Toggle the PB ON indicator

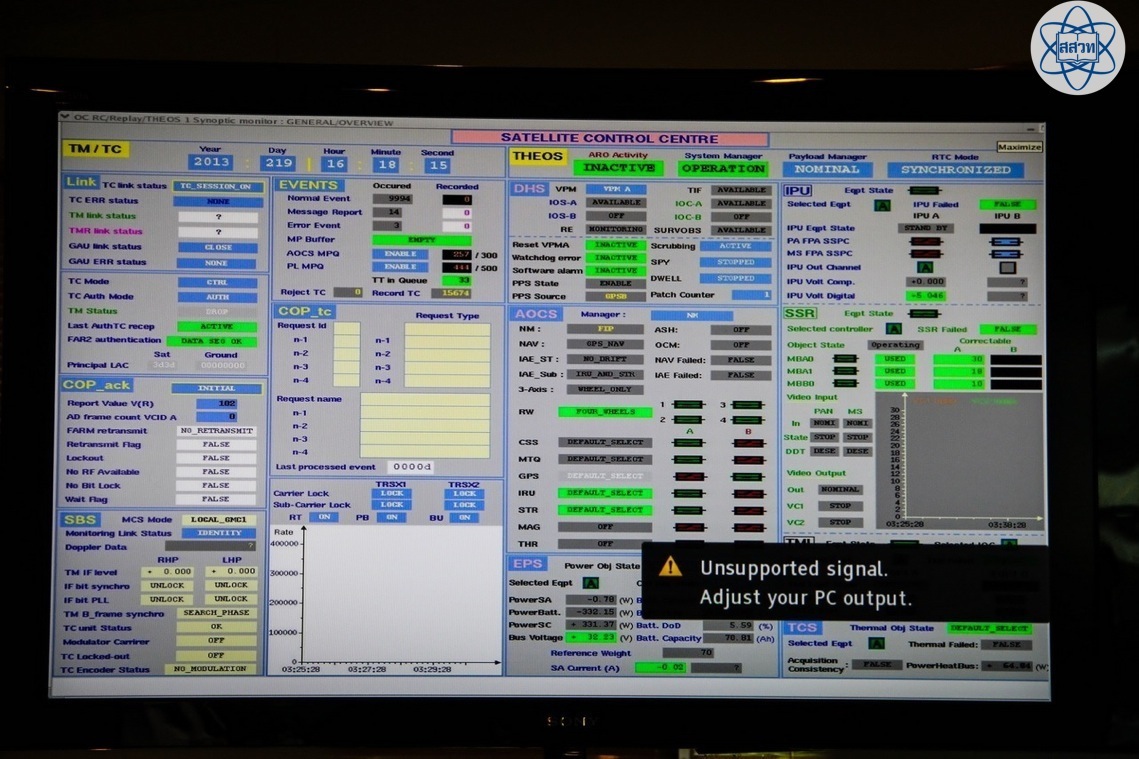392,517
